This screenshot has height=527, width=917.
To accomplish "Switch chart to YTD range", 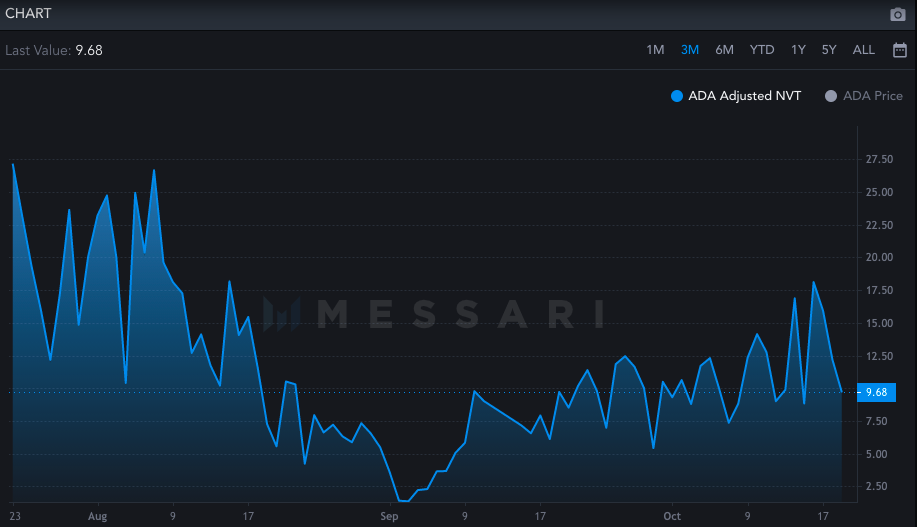I will [x=762, y=50].
